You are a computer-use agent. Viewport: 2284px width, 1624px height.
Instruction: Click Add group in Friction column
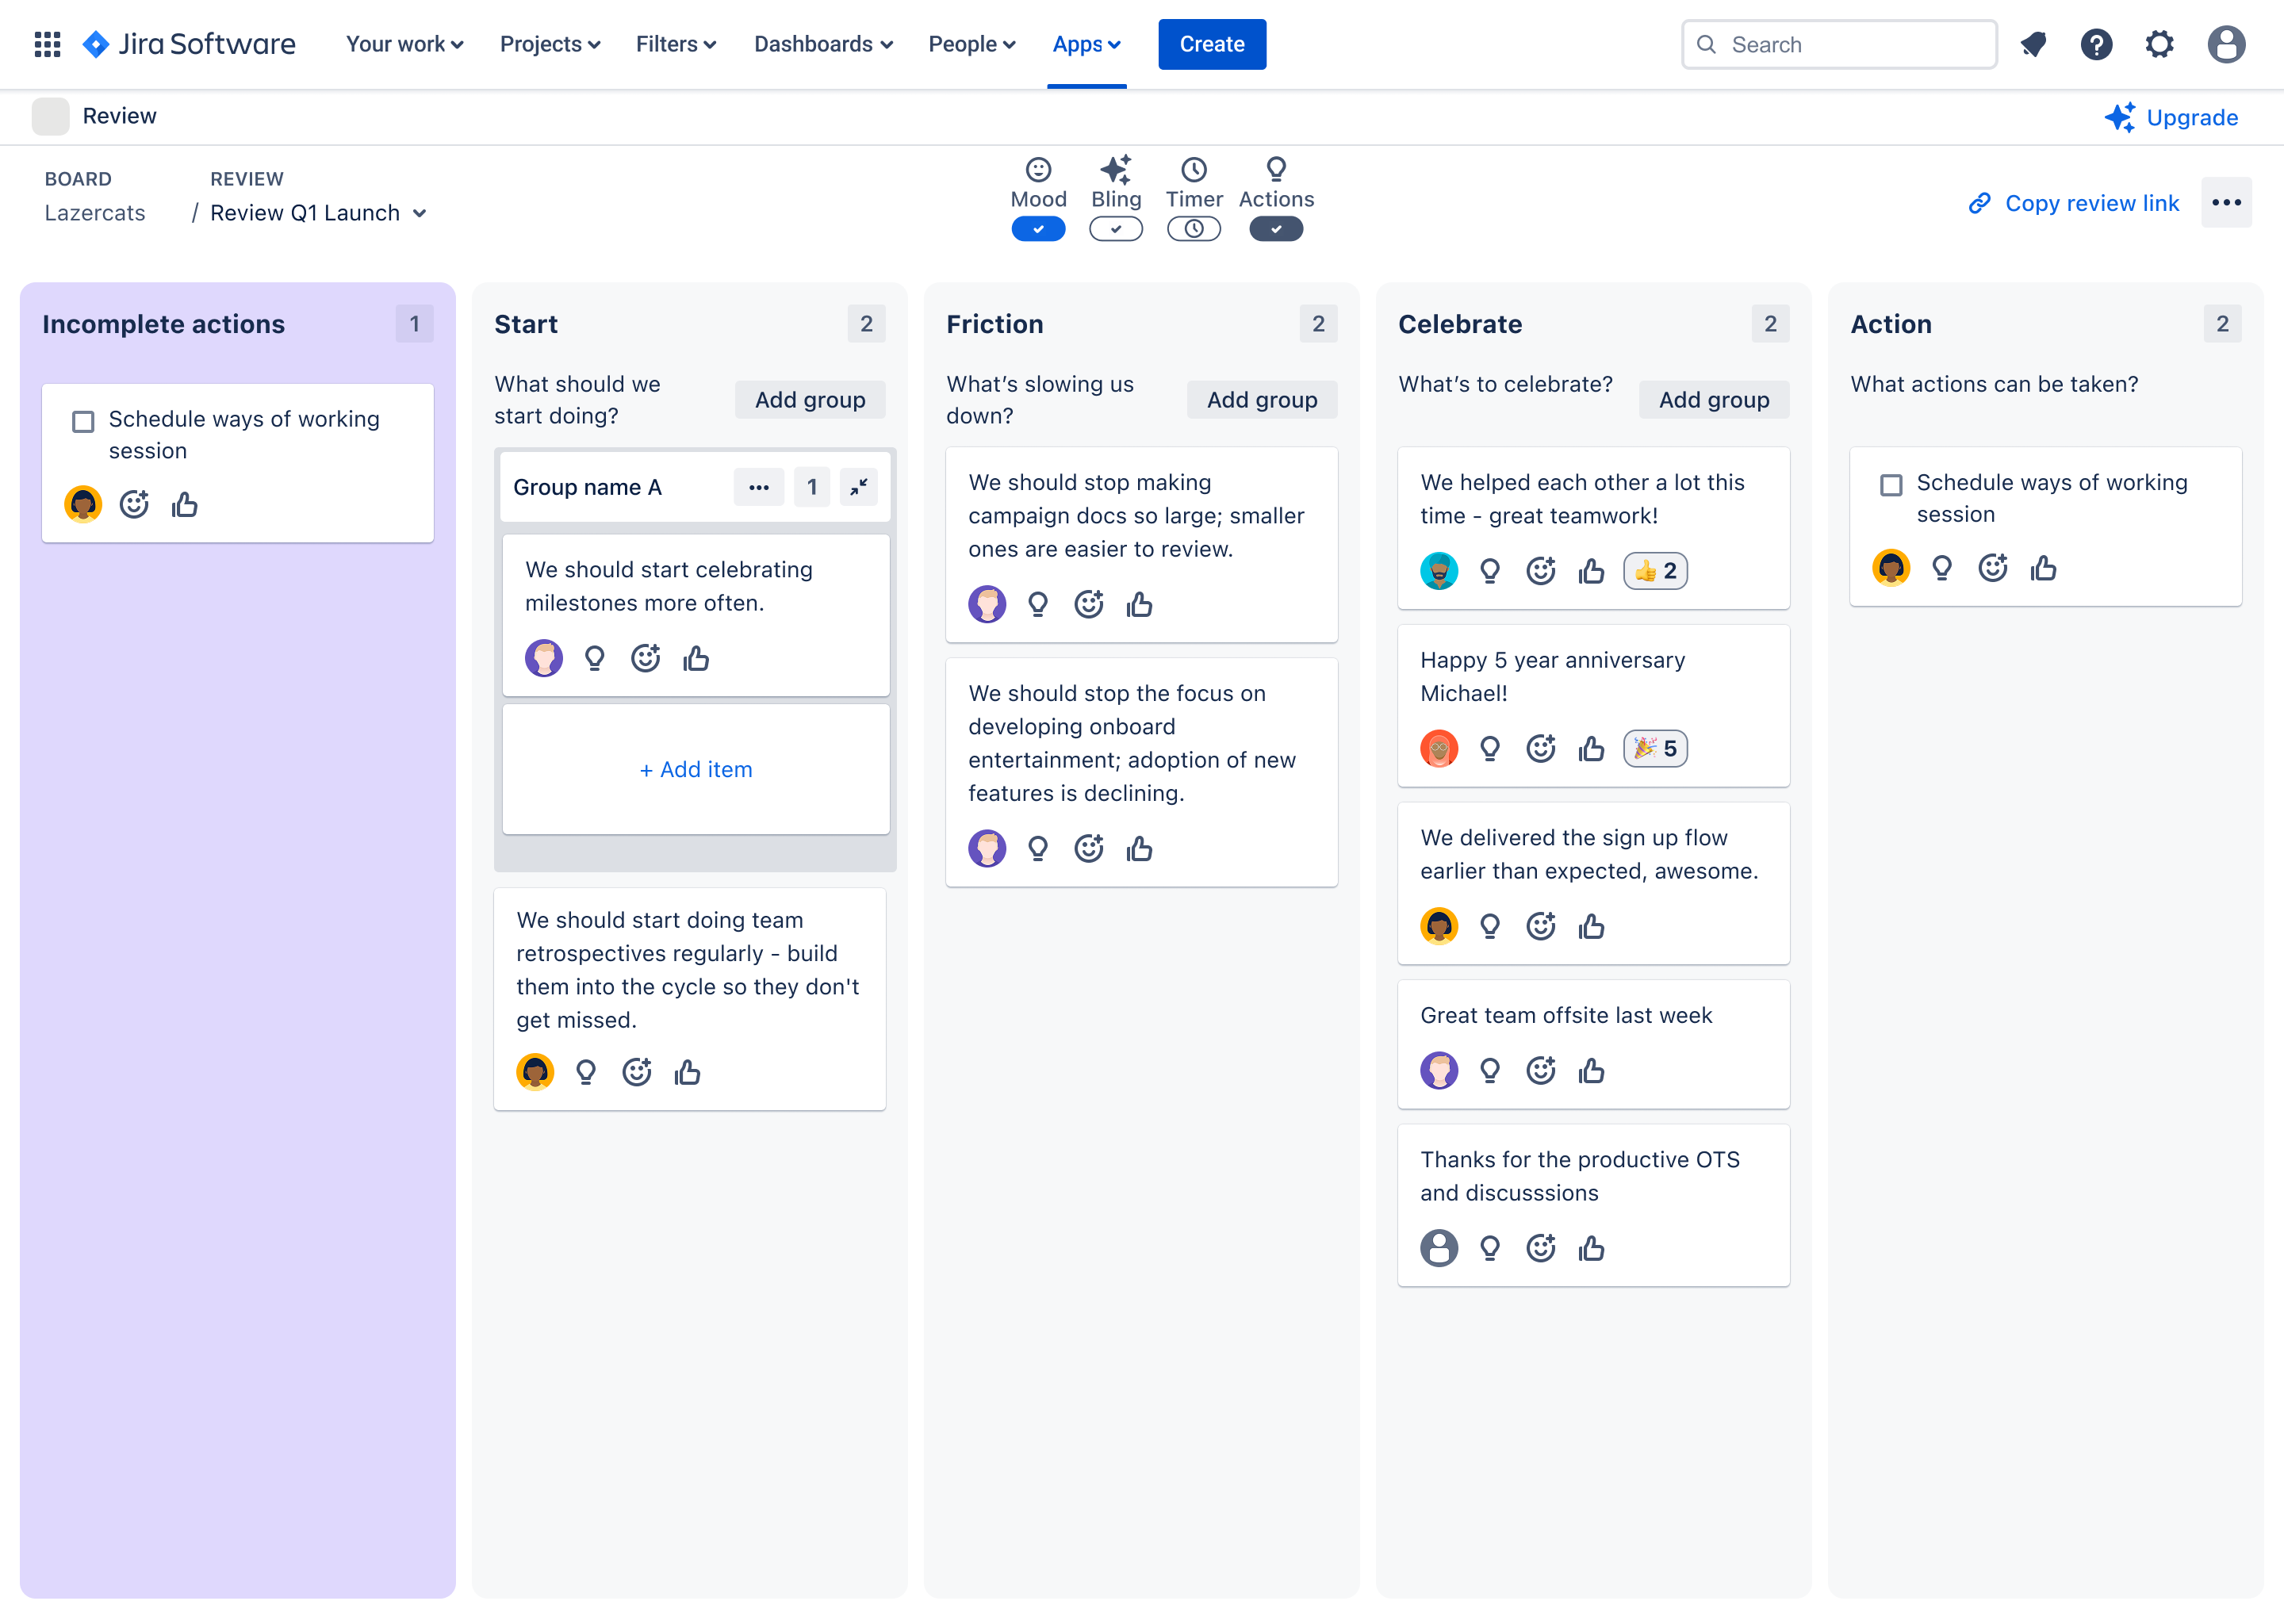(x=1261, y=399)
